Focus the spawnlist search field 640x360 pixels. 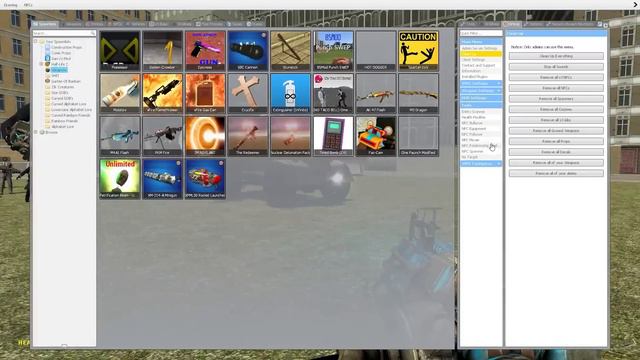coord(64,33)
